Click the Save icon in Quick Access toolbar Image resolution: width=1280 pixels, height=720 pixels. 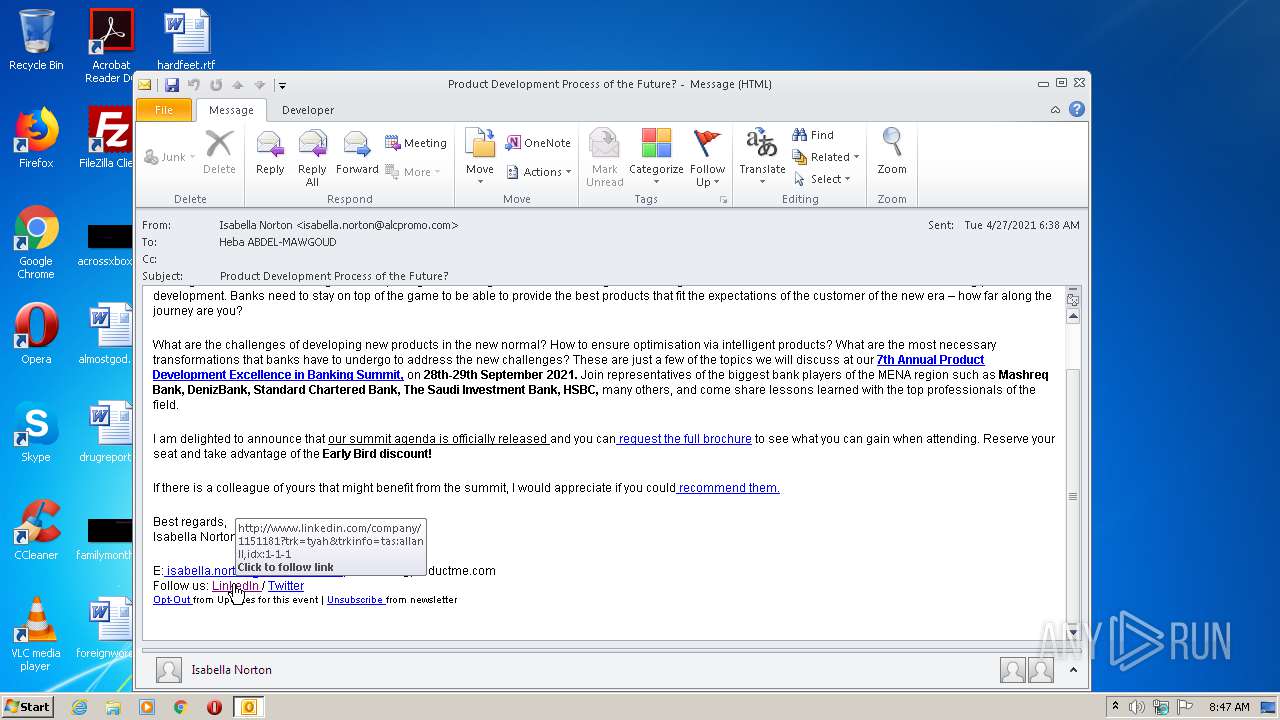(x=172, y=85)
